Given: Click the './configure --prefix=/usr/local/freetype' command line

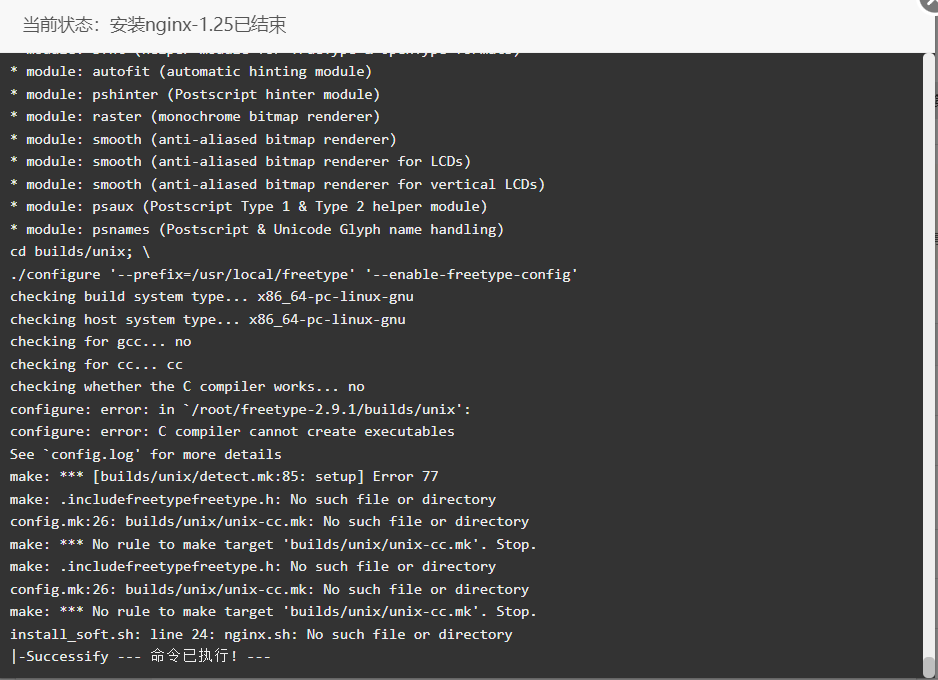Looking at the screenshot, I should pyautogui.click(x=294, y=275).
